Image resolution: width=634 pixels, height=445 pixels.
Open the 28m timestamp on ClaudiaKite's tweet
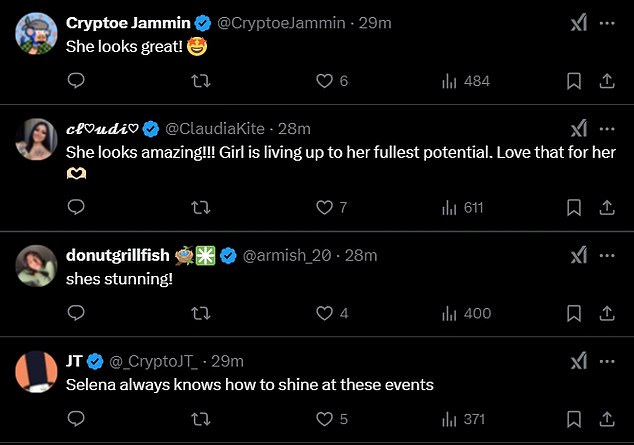point(294,129)
